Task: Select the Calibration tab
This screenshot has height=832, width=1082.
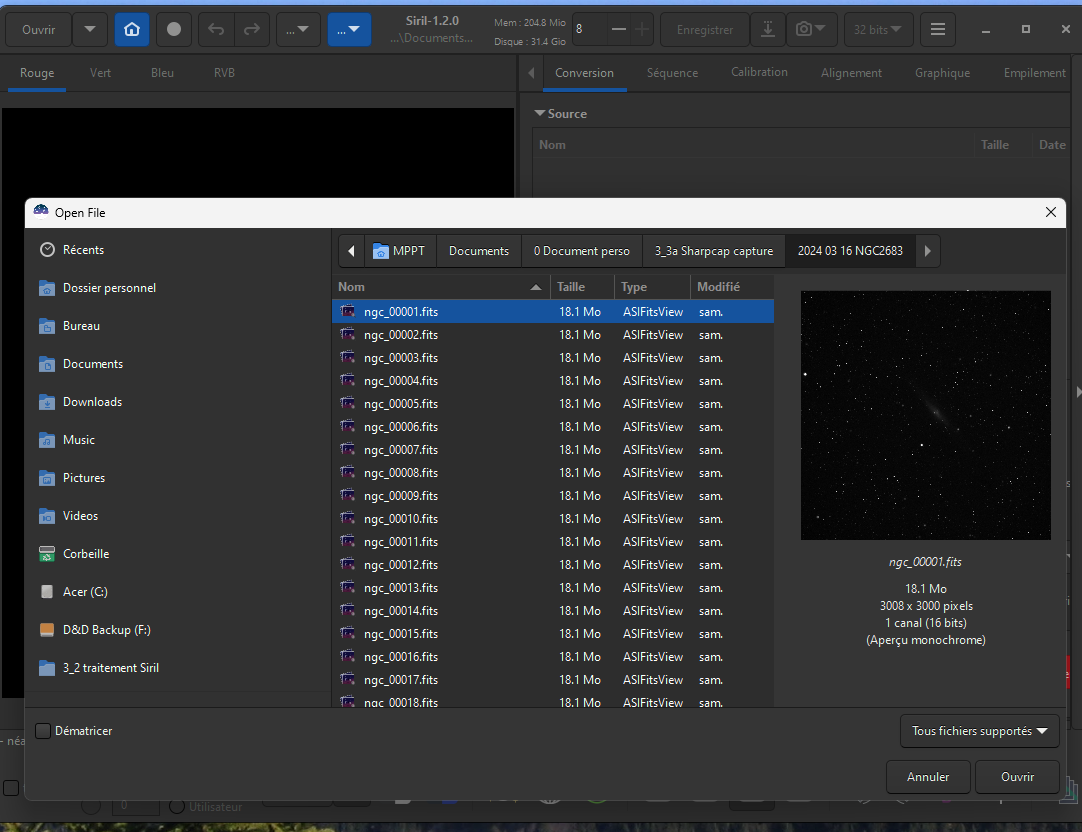Action: (759, 72)
